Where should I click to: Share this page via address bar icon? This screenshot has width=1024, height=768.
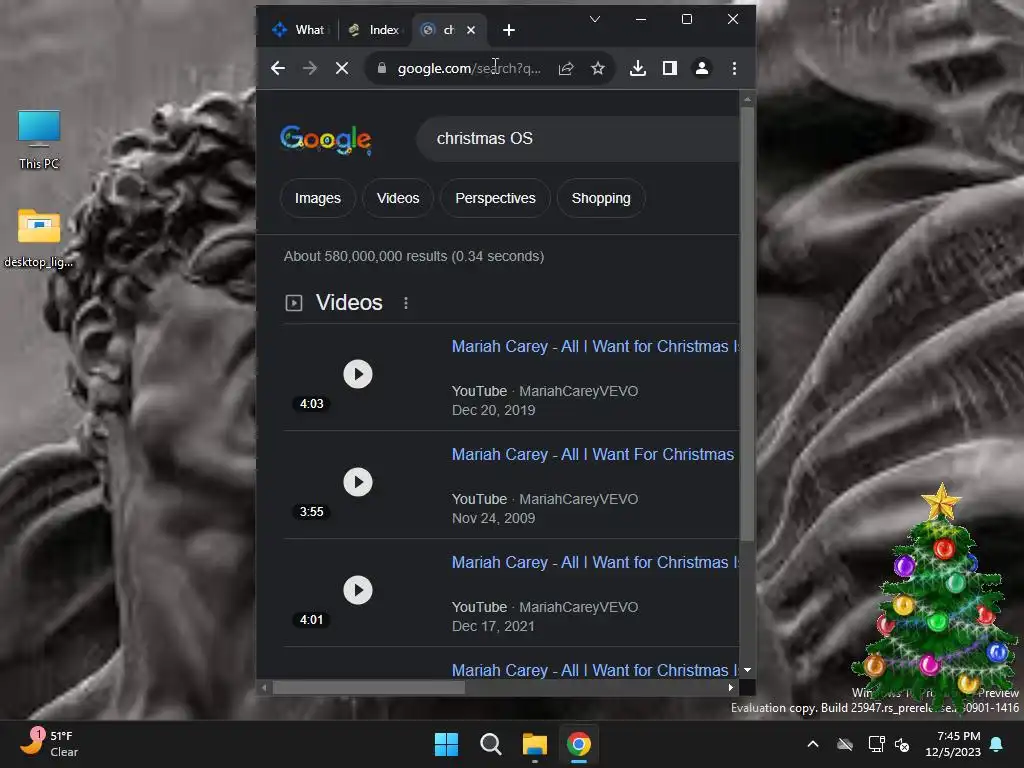click(566, 68)
